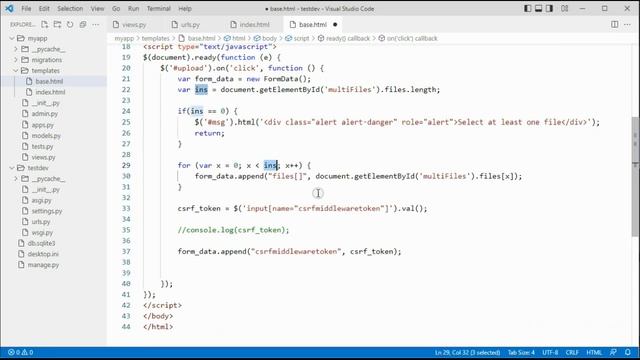640x360 pixels.
Task: Collapse all folders in Explorer
Action: point(83,24)
